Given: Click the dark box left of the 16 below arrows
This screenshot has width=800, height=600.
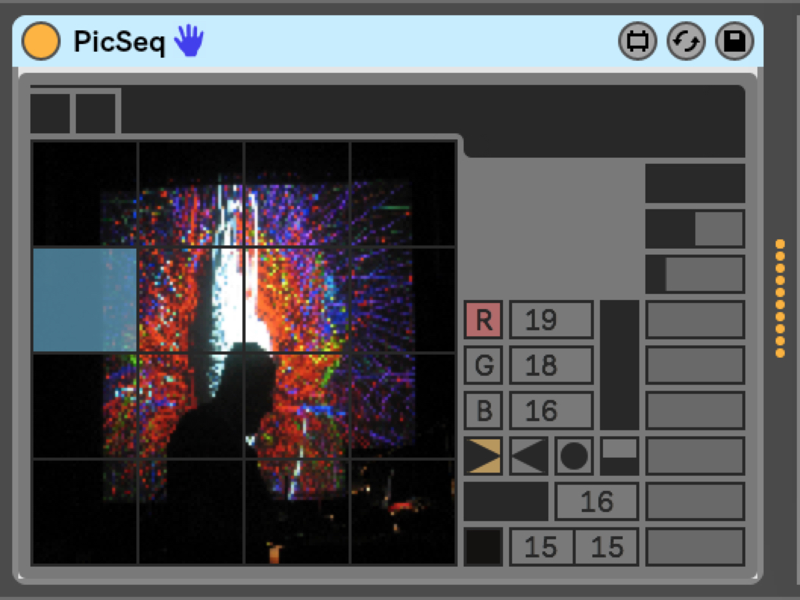Looking at the screenshot, I should 506,502.
